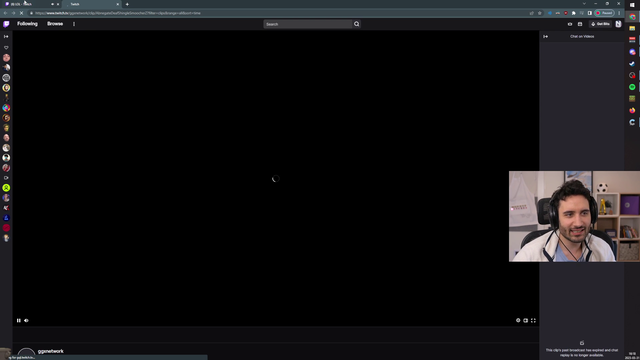The width and height of the screenshot is (640, 360).
Task: Open the user profile avatar menu
Action: [x=618, y=24]
